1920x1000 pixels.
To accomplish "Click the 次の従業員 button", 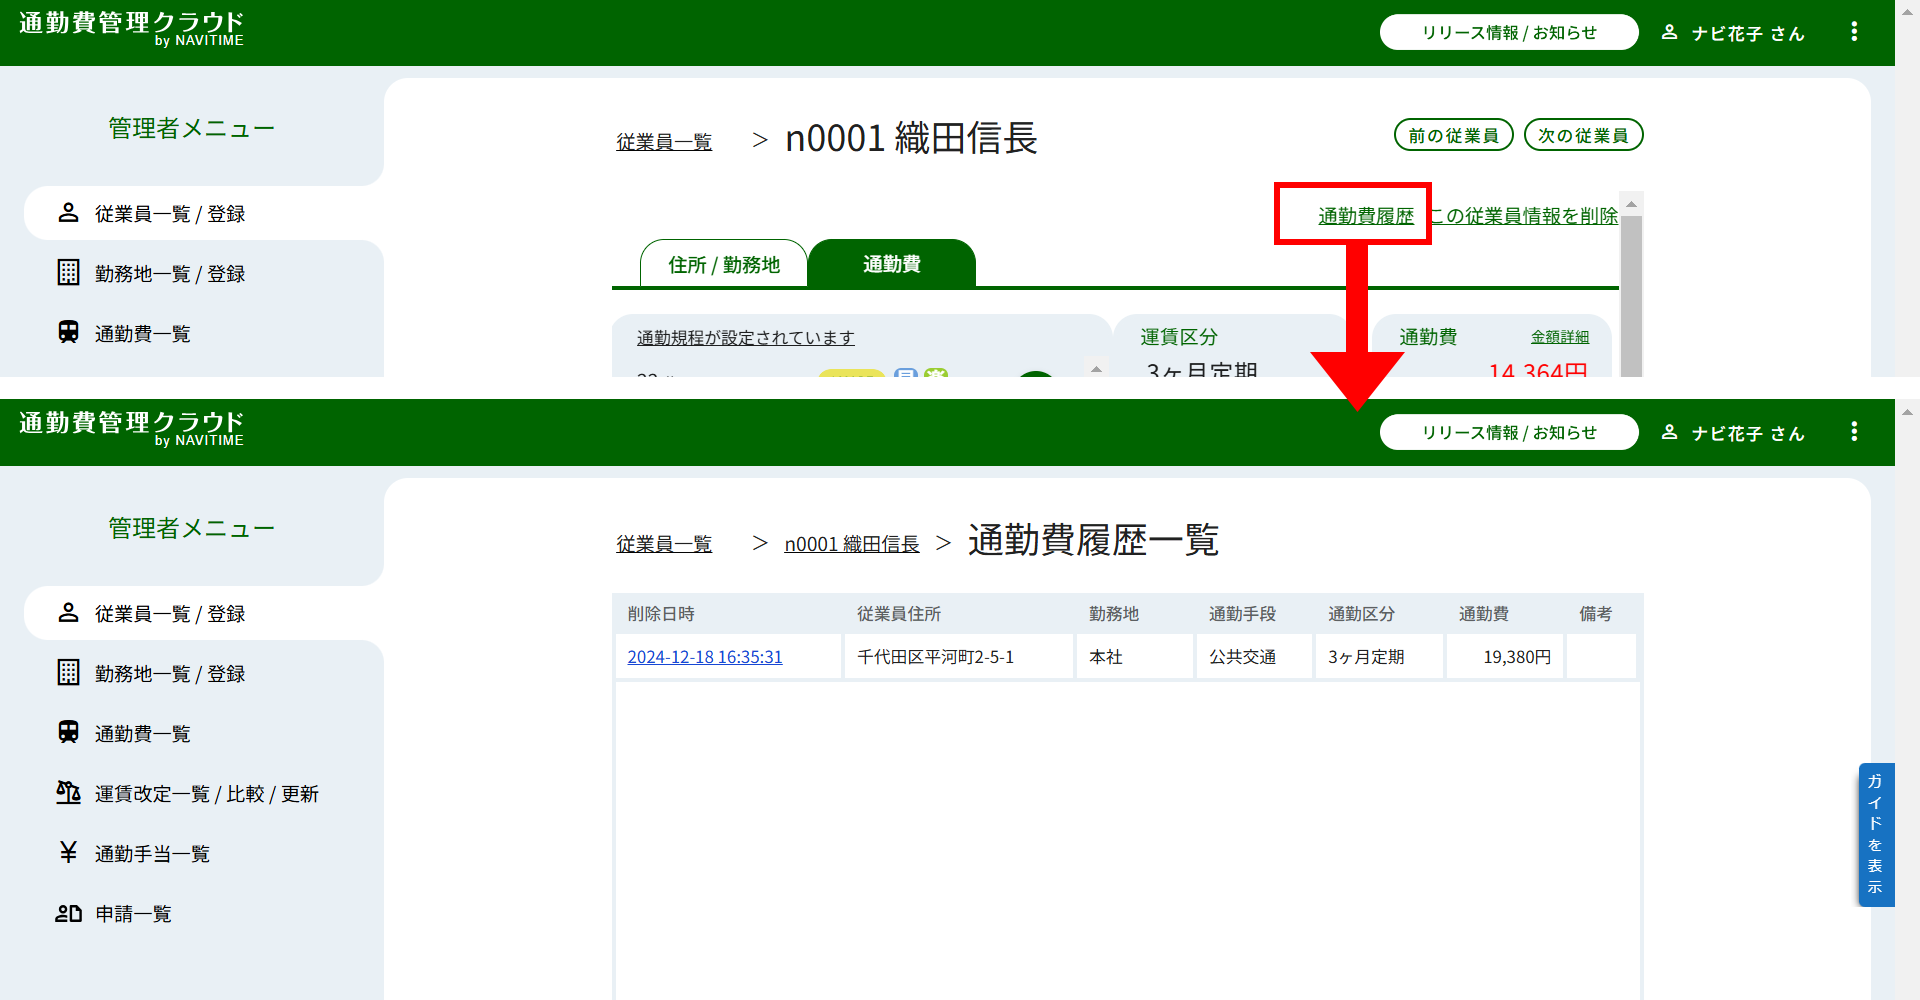I will pos(1583,135).
